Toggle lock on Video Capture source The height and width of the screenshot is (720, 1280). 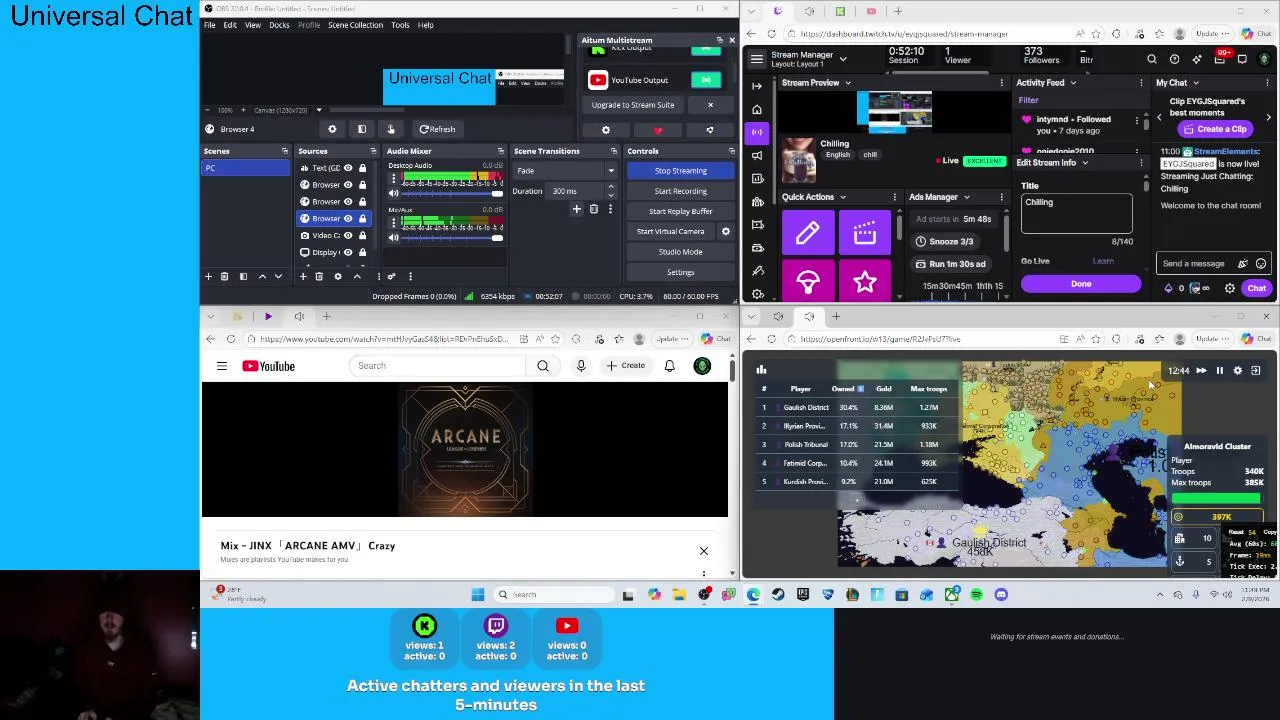coord(362,235)
